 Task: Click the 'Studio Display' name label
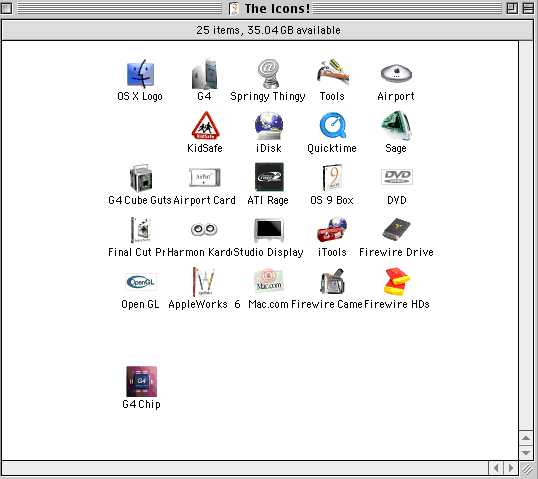(x=268, y=252)
